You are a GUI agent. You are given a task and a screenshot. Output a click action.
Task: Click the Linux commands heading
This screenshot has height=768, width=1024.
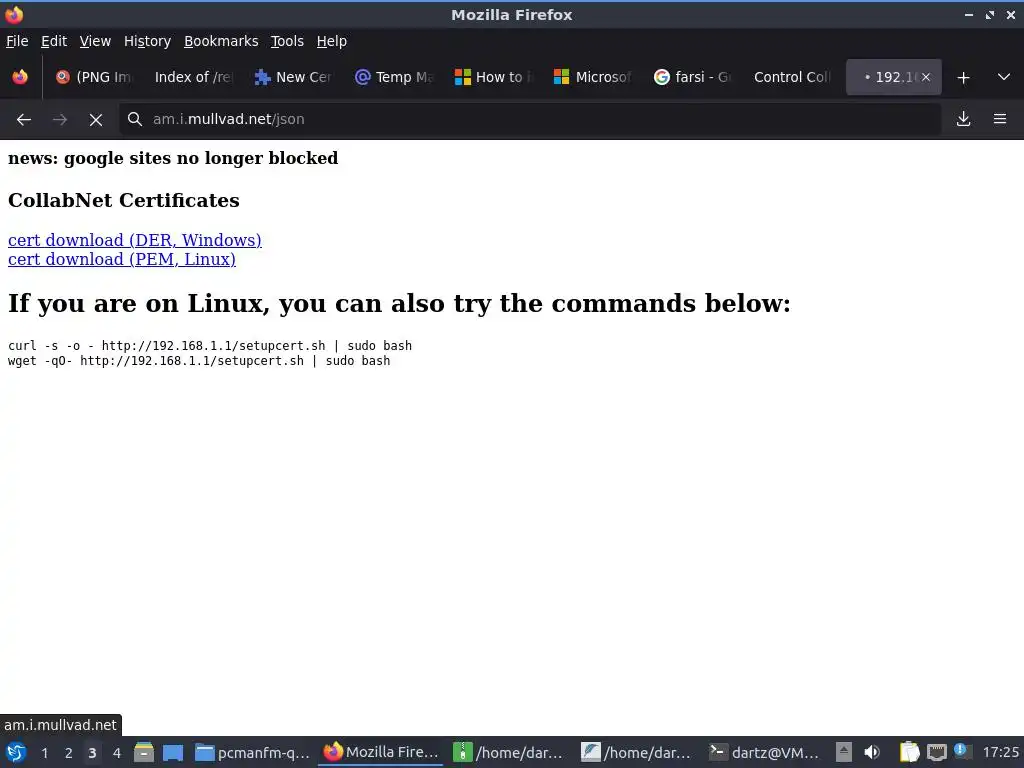(x=399, y=304)
